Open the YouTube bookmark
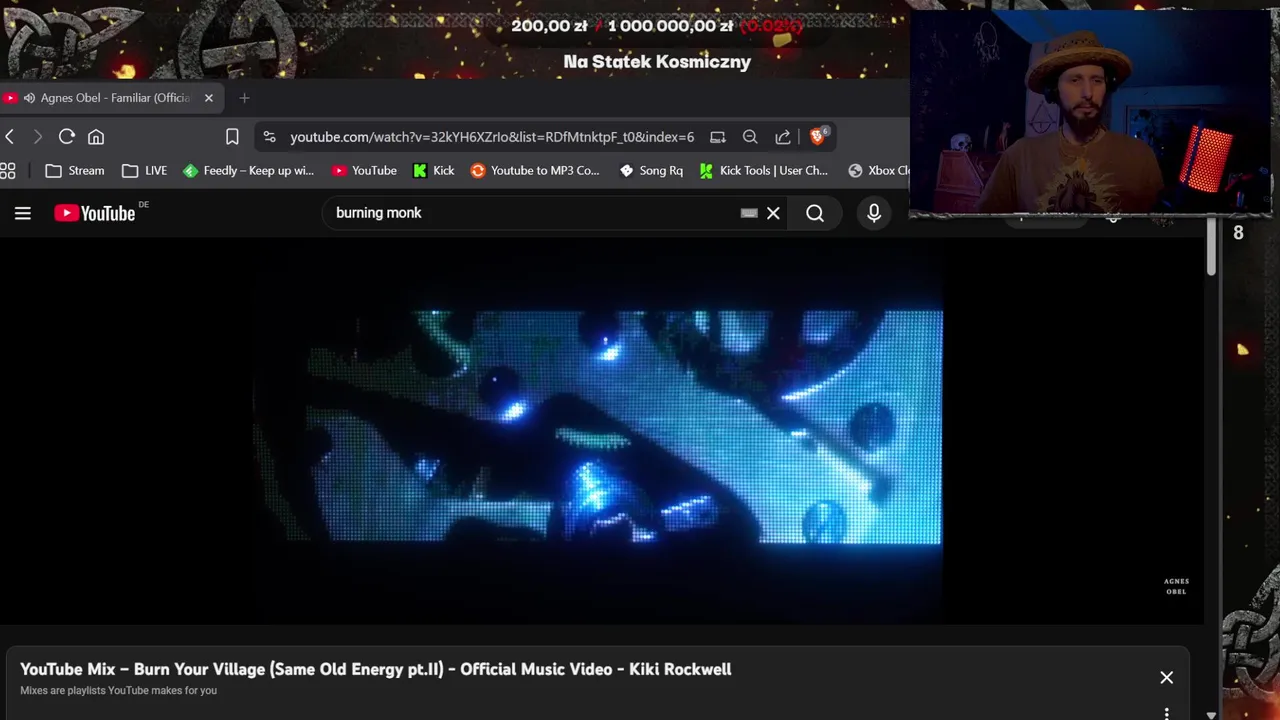1280x720 pixels. click(365, 171)
